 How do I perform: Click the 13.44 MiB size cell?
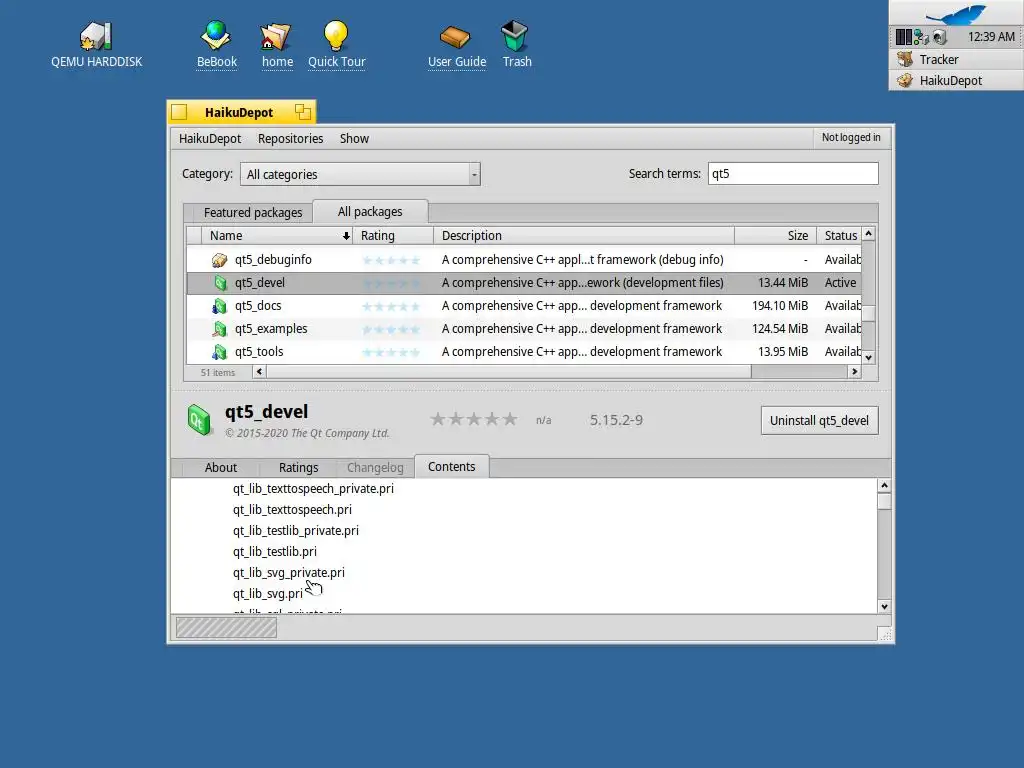(782, 283)
